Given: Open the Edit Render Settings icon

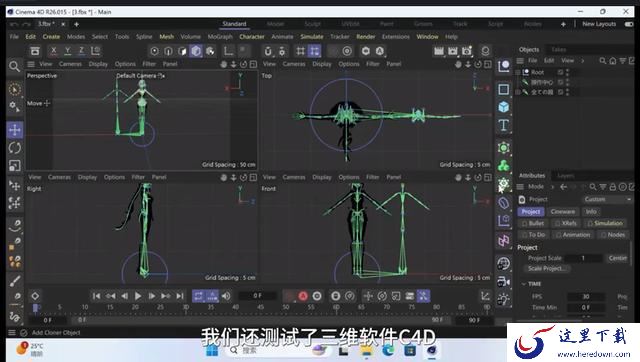Looking at the screenshot, I should pos(467,51).
